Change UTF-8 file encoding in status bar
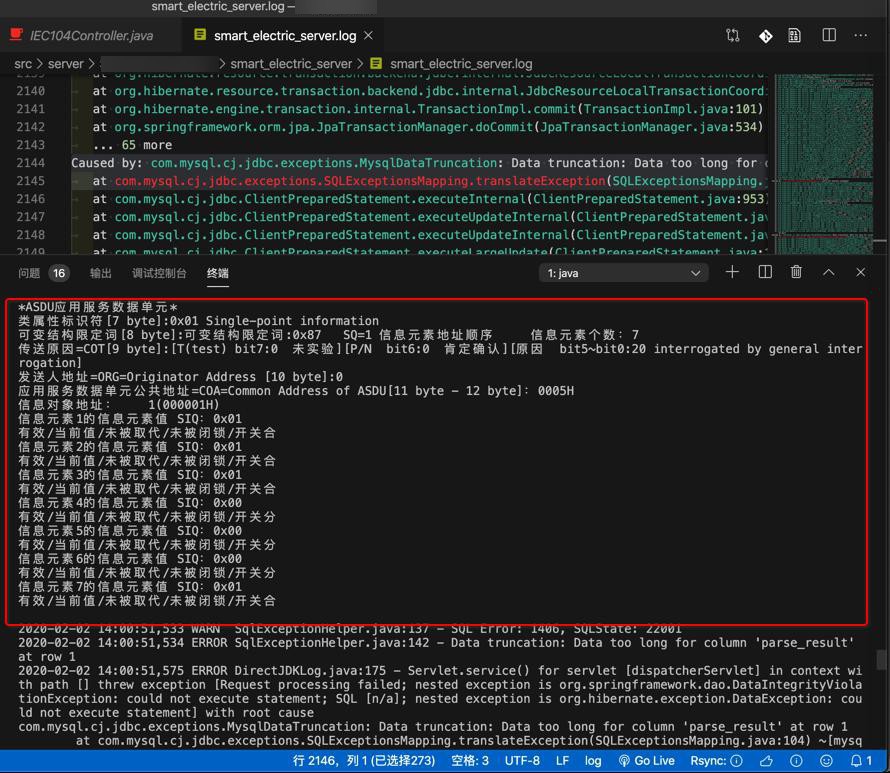The height and width of the screenshot is (773, 890). pos(522,761)
